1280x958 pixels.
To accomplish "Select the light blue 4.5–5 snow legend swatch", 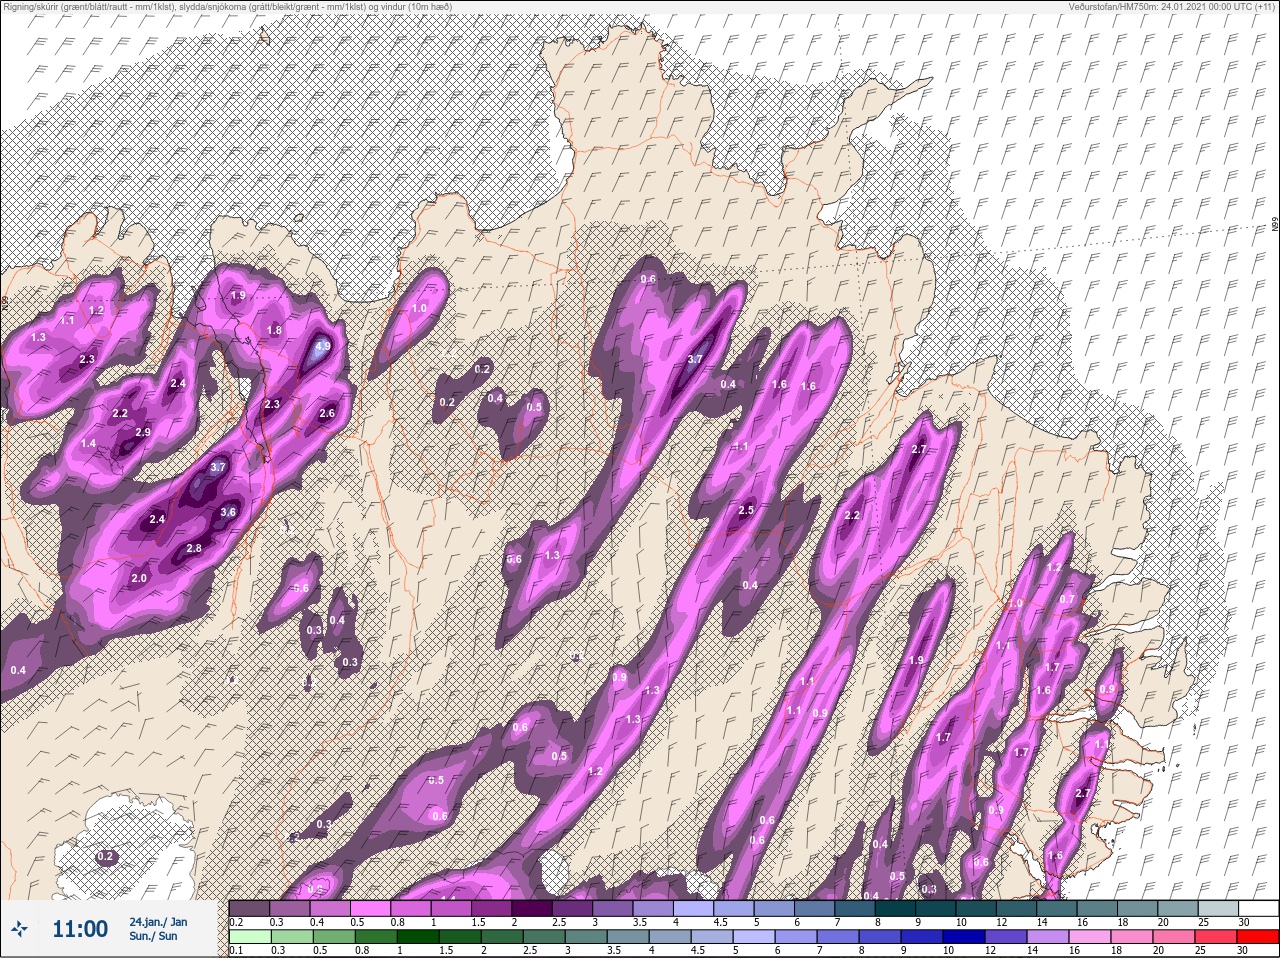I will point(735,908).
